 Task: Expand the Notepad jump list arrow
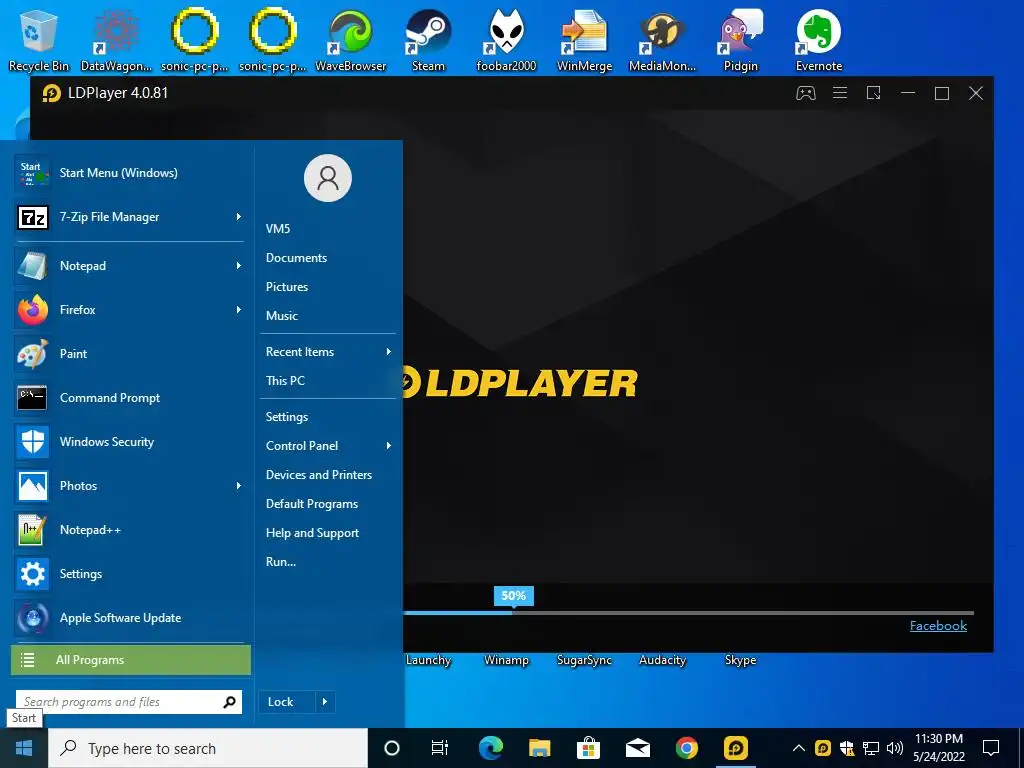(239, 266)
